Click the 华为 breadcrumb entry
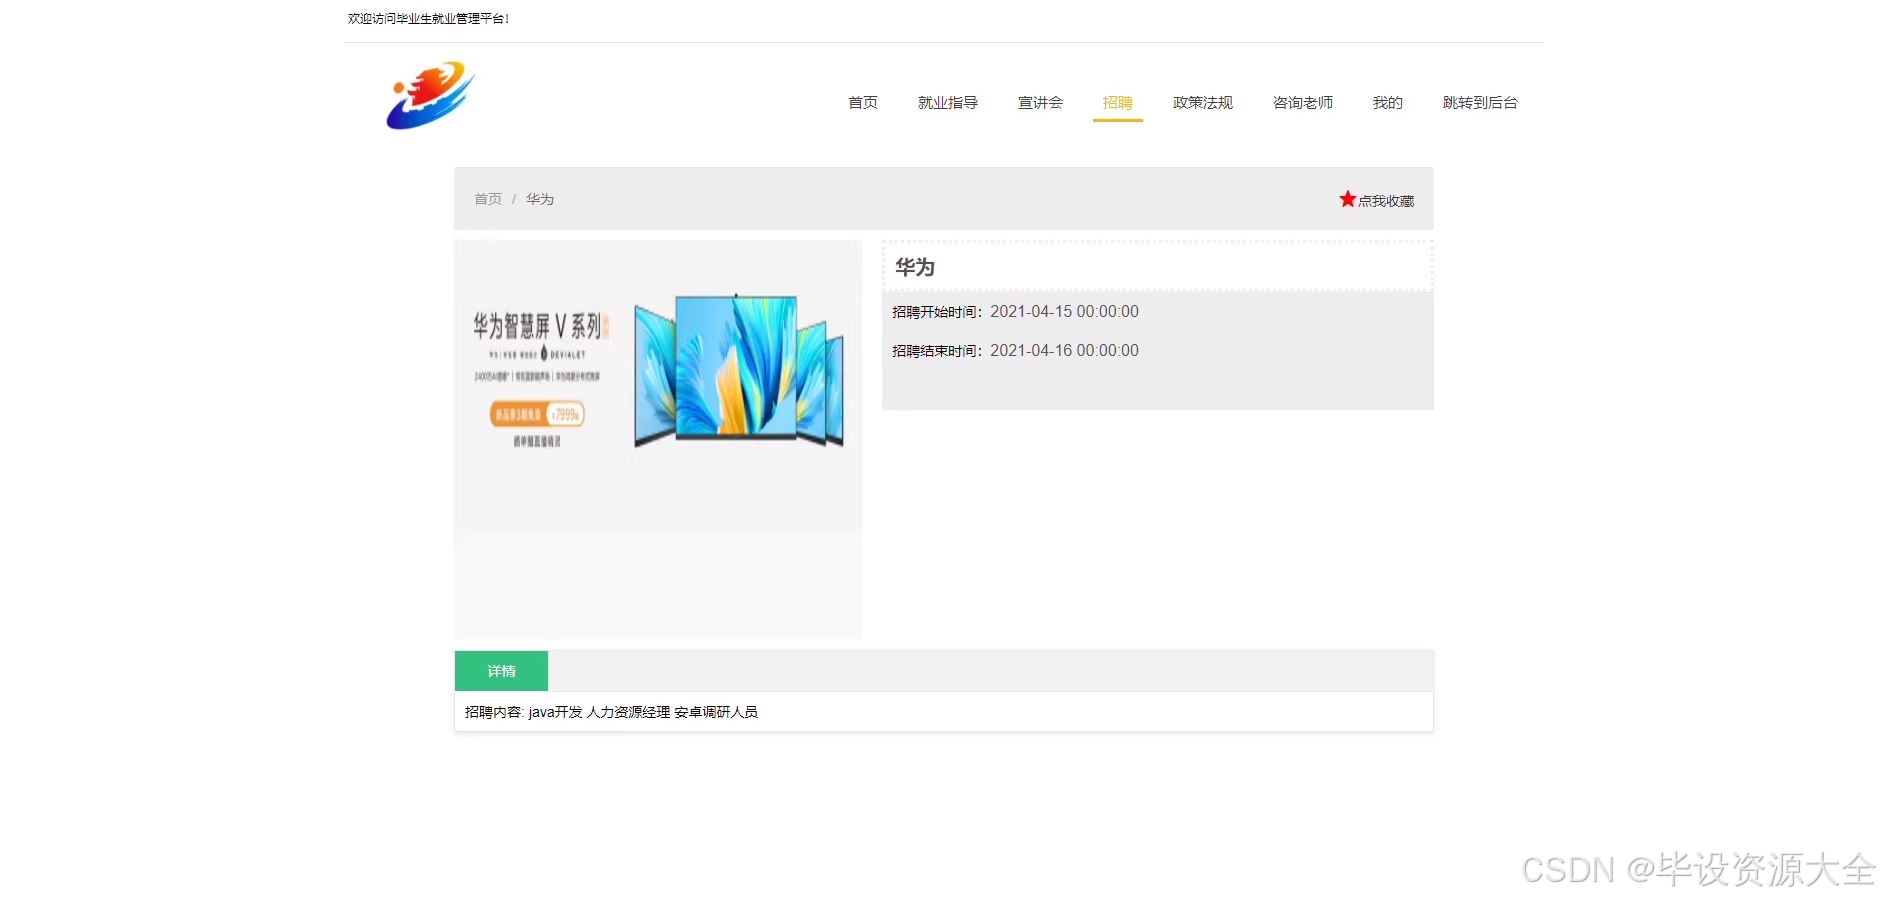 click(540, 199)
